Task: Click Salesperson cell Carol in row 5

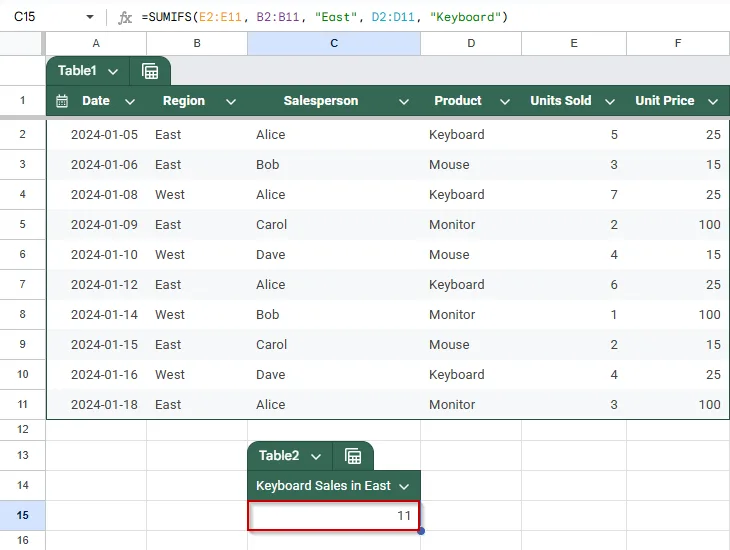Action: (334, 225)
